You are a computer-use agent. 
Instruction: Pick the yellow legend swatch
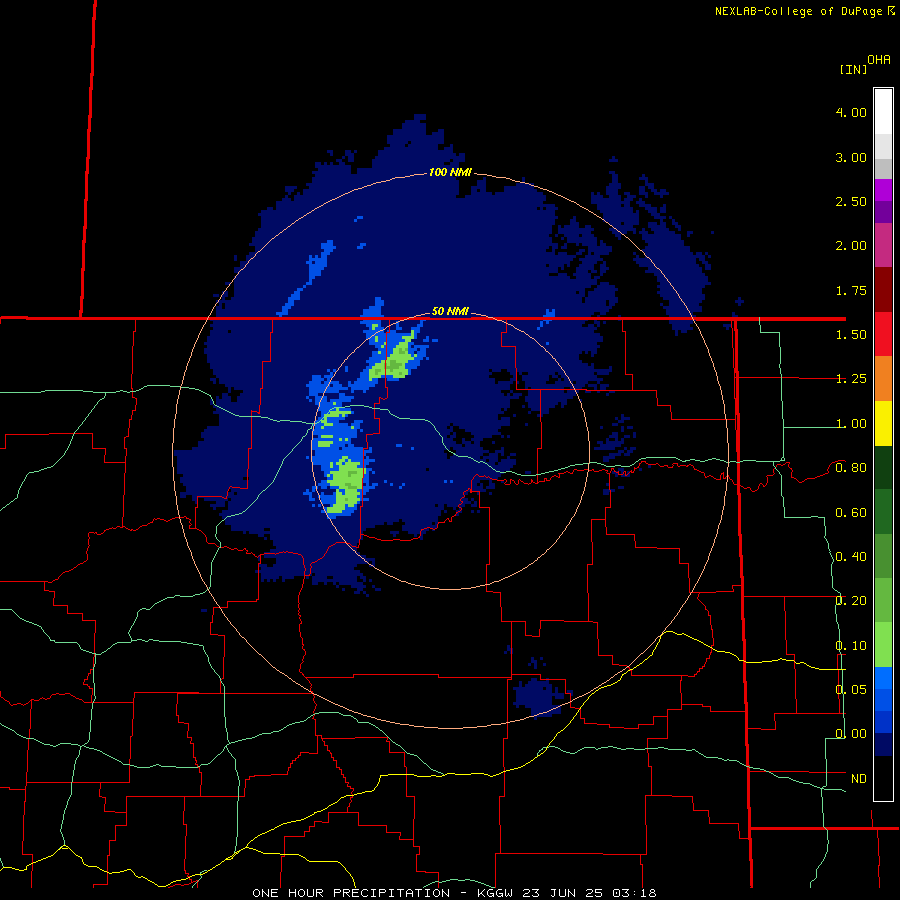pyautogui.click(x=883, y=423)
